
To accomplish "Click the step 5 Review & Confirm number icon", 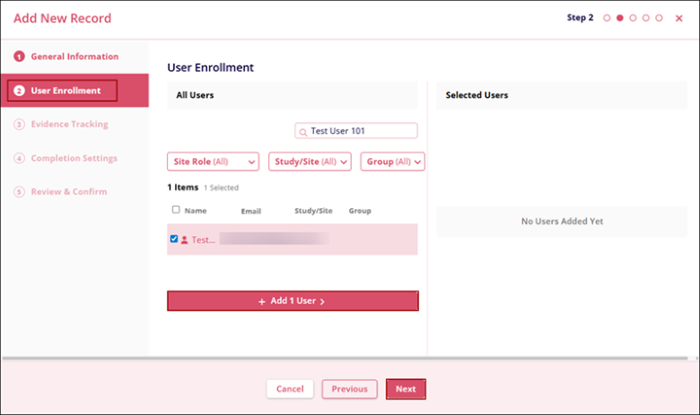I will (x=19, y=191).
